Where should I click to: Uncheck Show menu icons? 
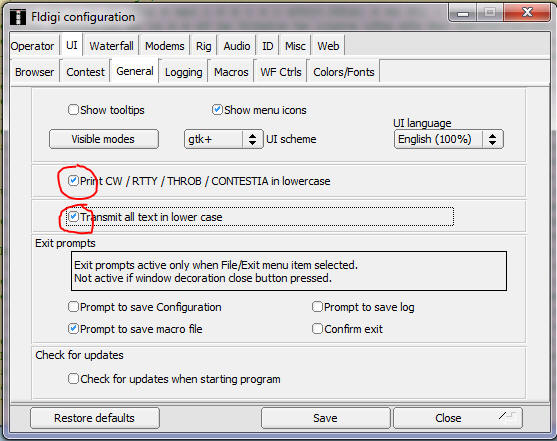tap(217, 109)
